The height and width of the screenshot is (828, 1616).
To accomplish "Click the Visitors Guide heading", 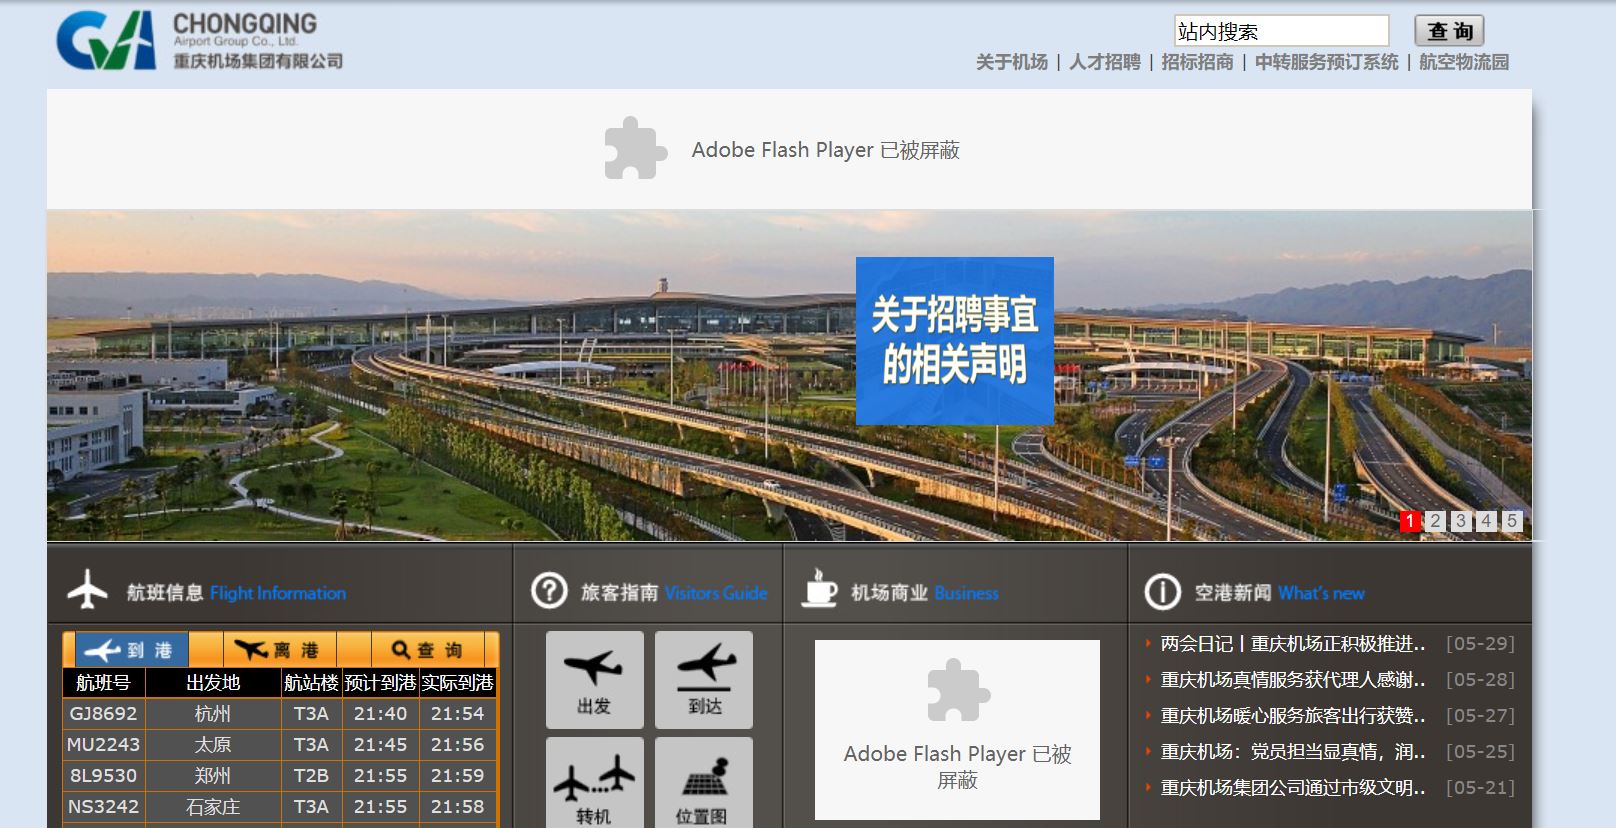I will coord(716,593).
